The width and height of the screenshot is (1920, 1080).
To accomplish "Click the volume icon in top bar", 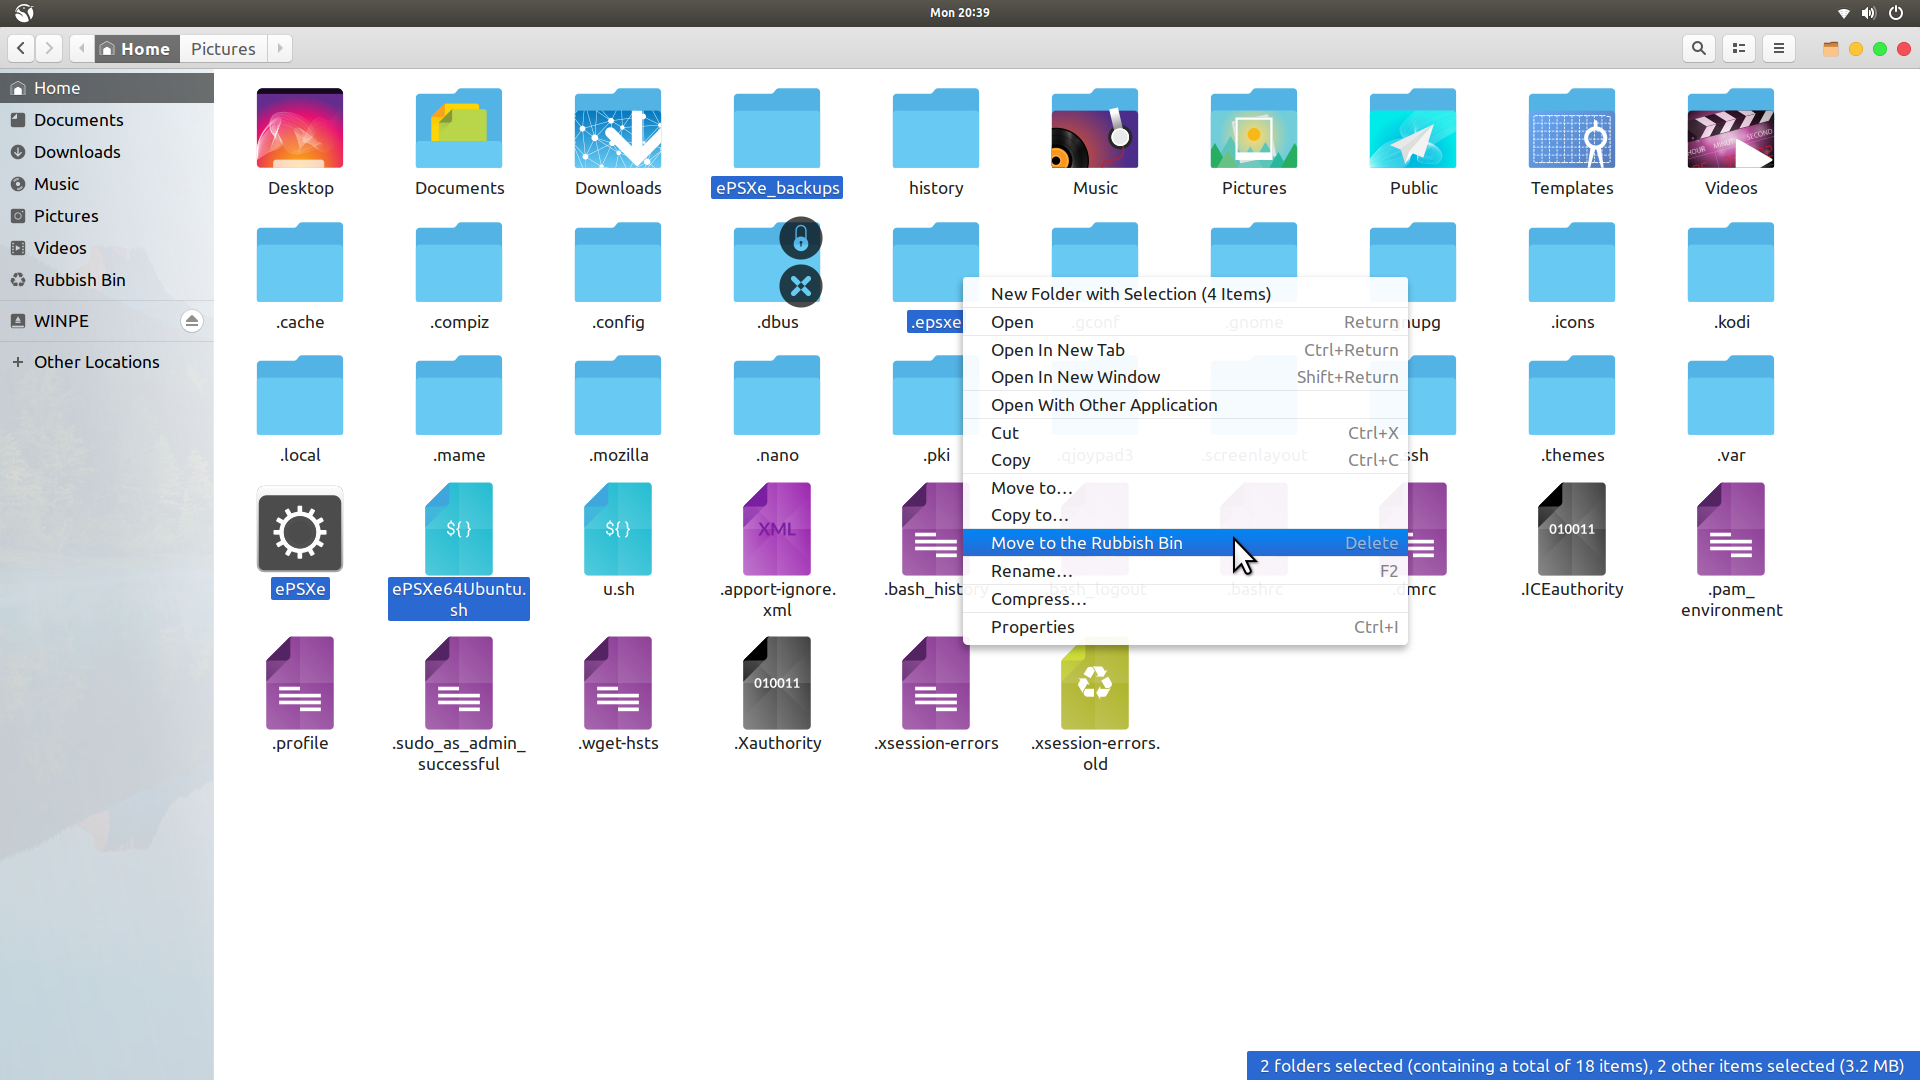I will (1869, 13).
